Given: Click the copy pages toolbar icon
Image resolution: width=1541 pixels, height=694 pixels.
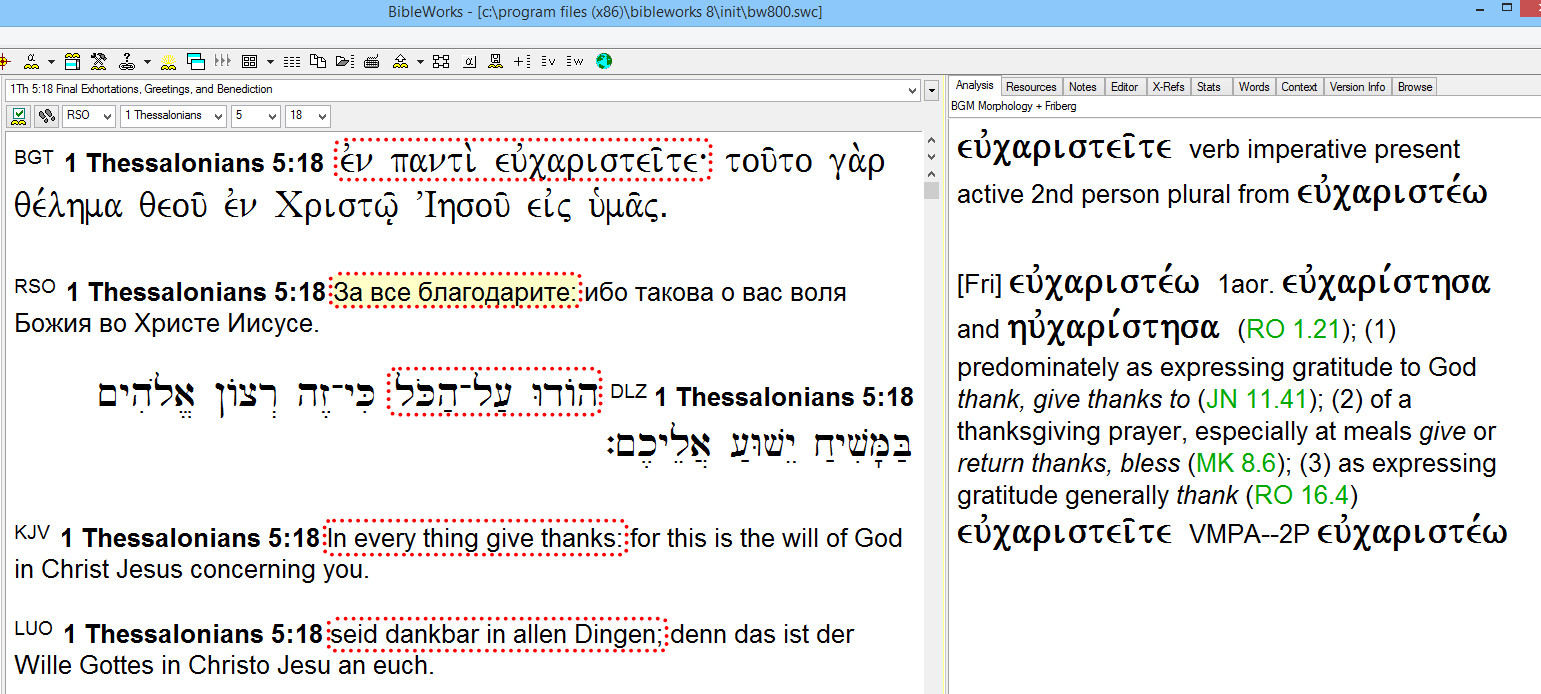Looking at the screenshot, I should tap(318, 61).
